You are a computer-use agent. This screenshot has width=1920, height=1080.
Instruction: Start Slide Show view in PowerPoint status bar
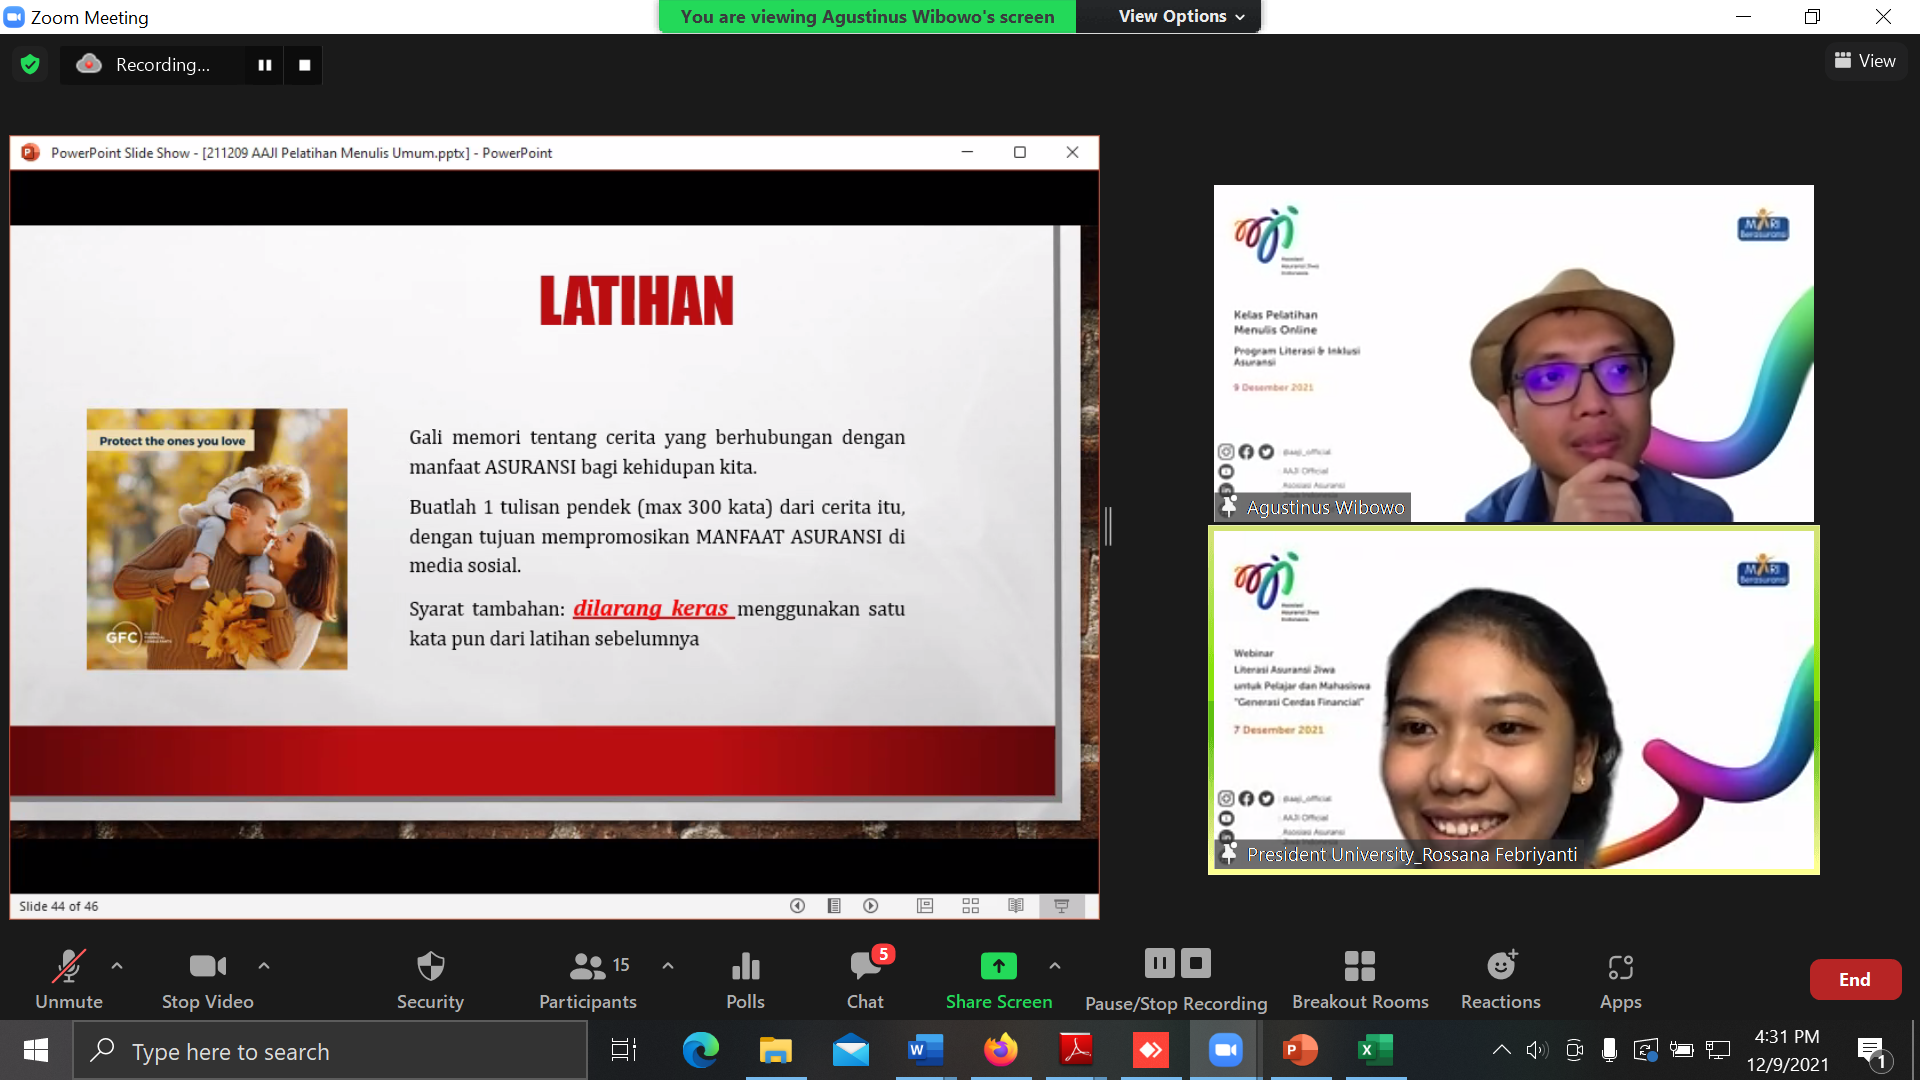click(x=1061, y=906)
